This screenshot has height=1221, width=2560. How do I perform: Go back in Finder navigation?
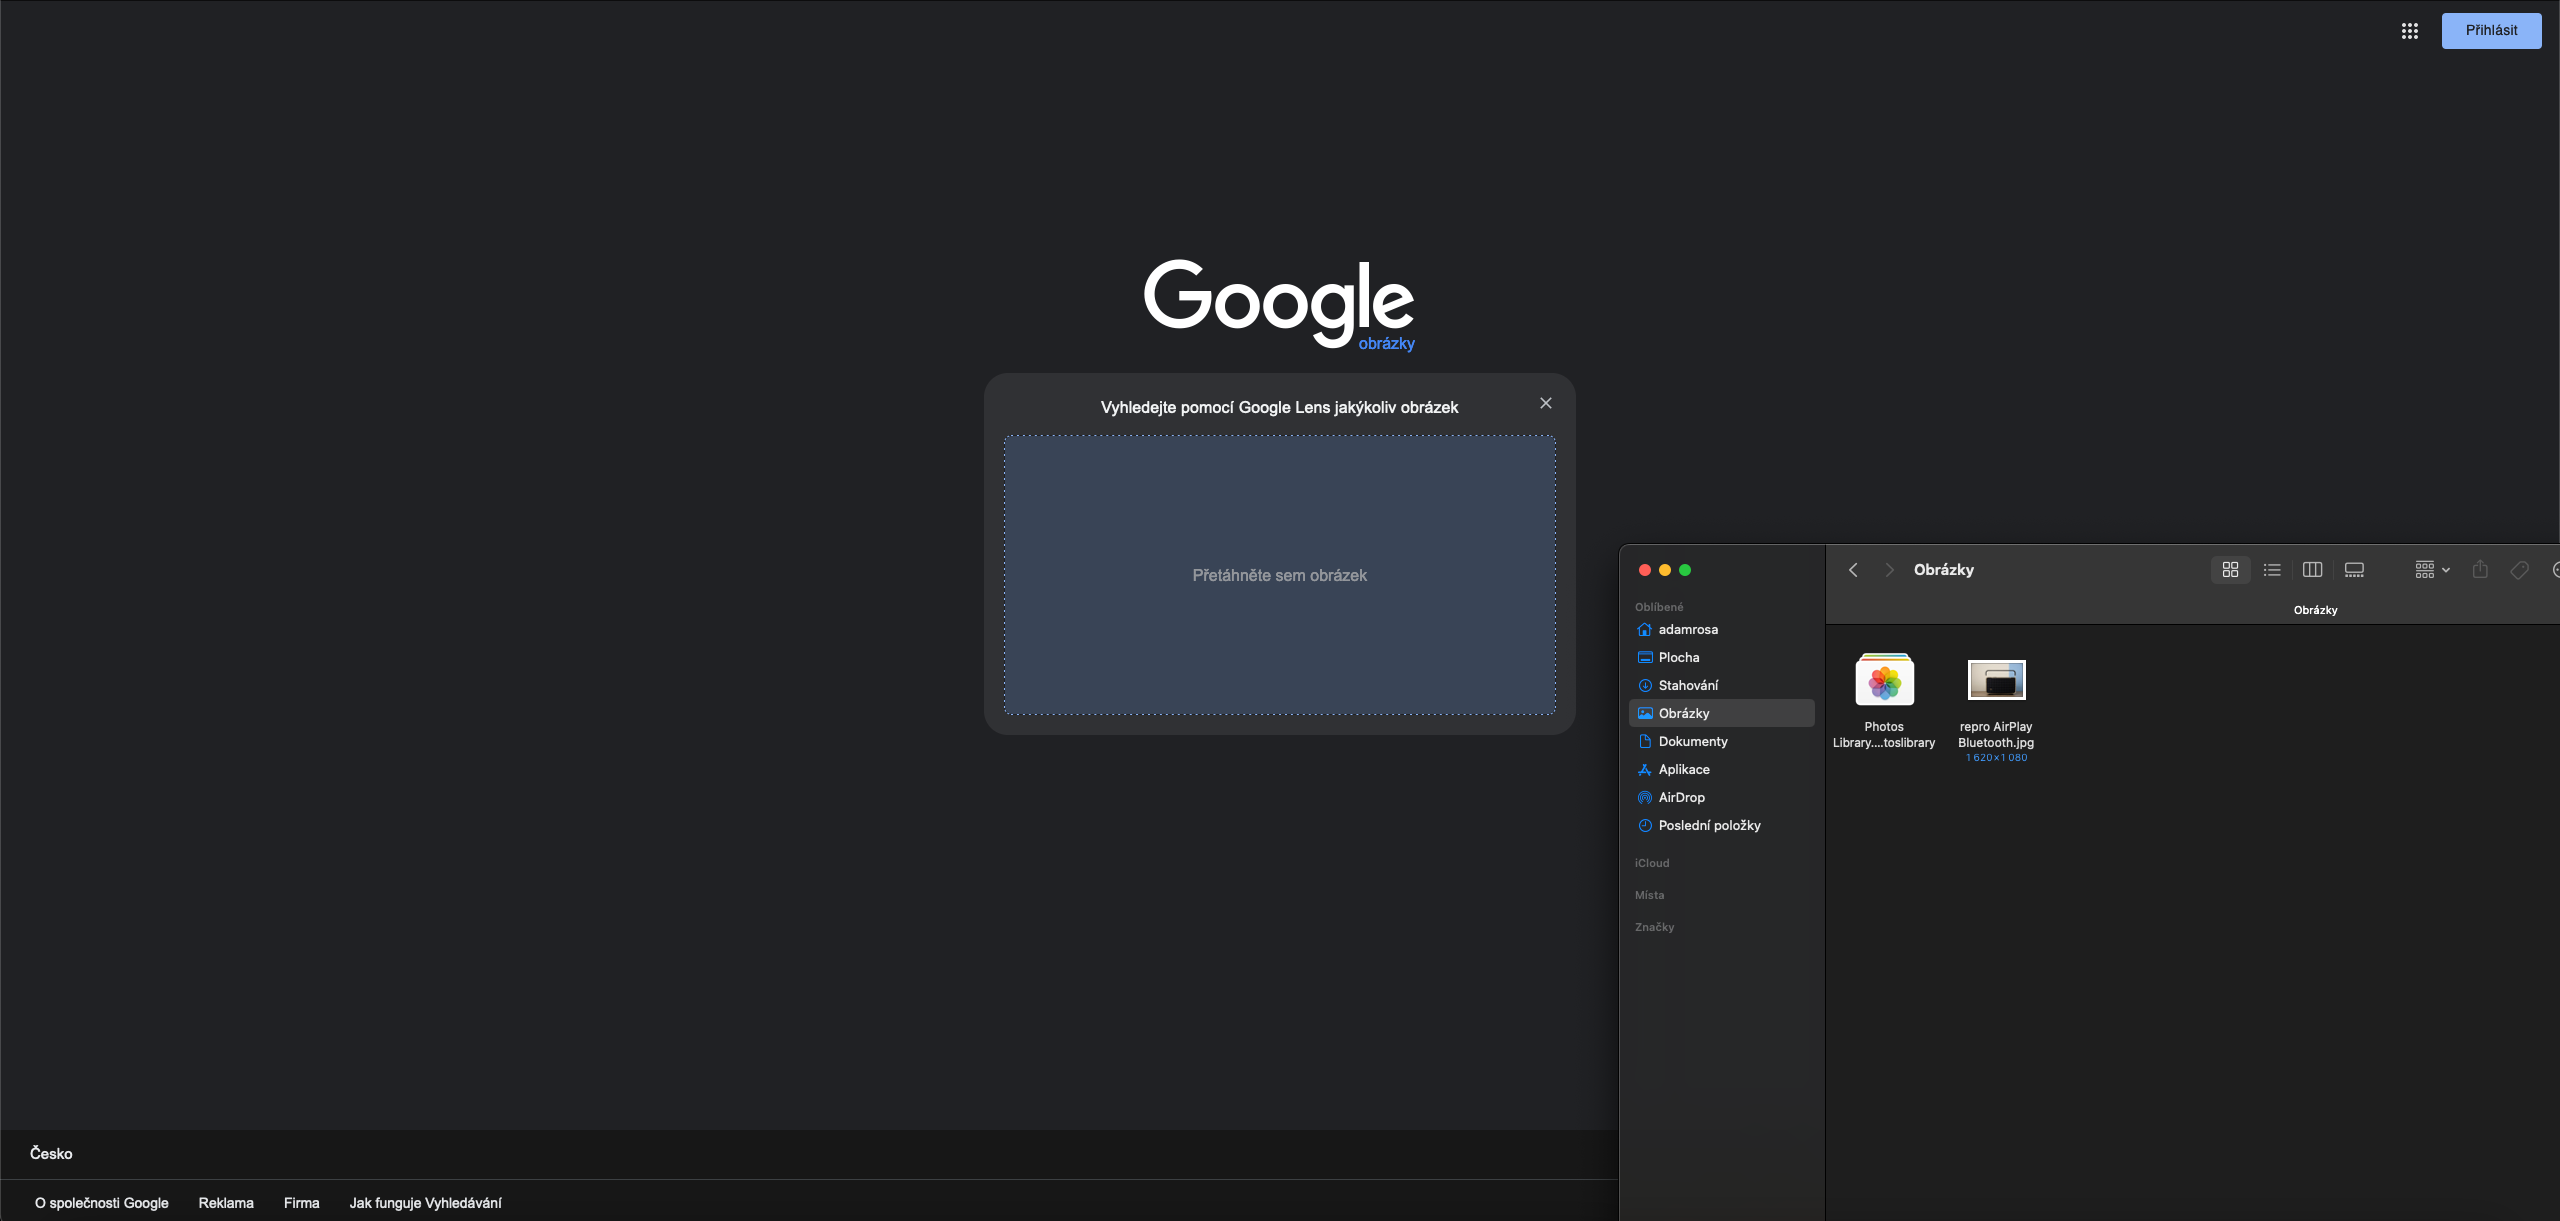tap(1853, 570)
